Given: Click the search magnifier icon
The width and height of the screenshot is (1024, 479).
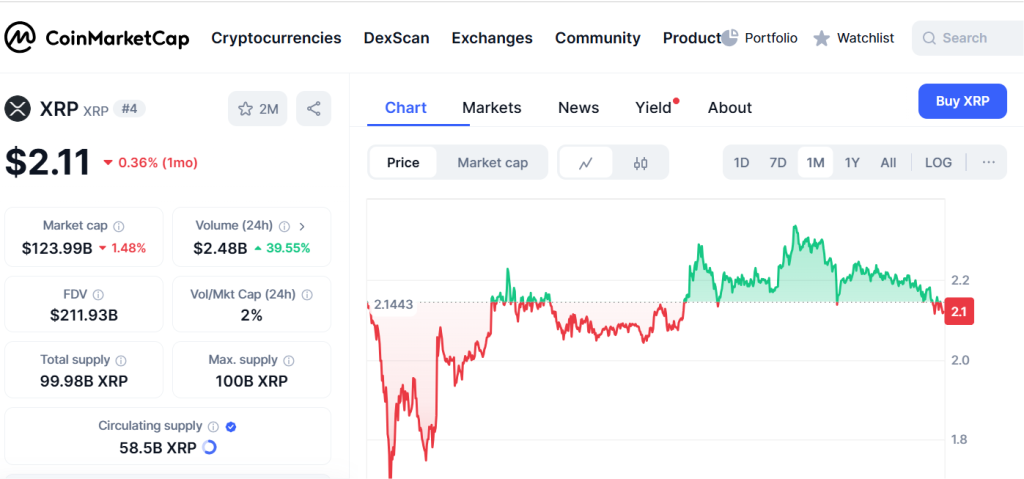Looking at the screenshot, I should tap(929, 38).
